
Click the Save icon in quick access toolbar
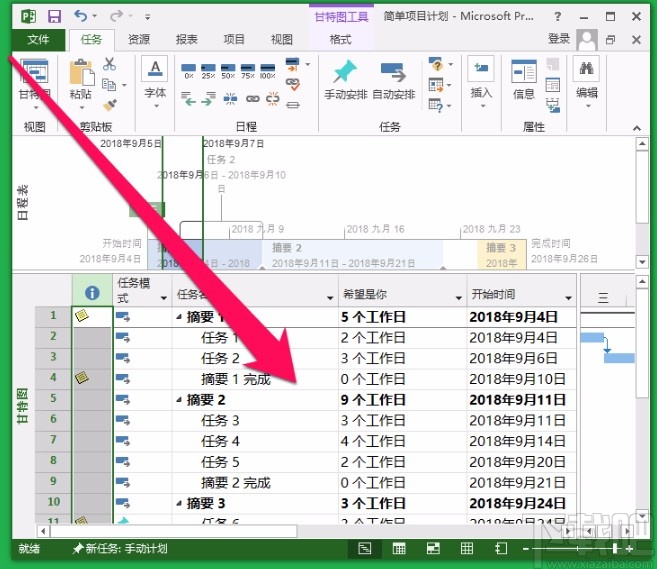[54, 17]
